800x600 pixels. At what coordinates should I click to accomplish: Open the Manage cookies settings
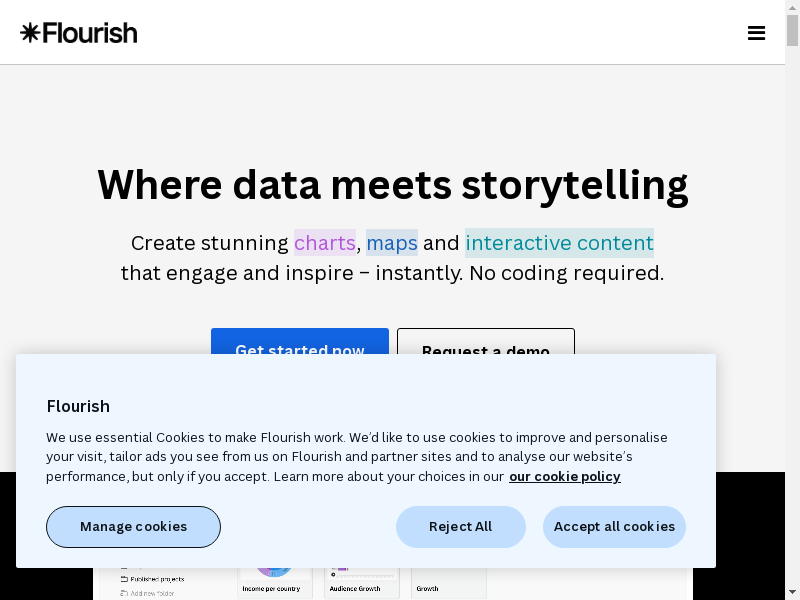(x=133, y=526)
